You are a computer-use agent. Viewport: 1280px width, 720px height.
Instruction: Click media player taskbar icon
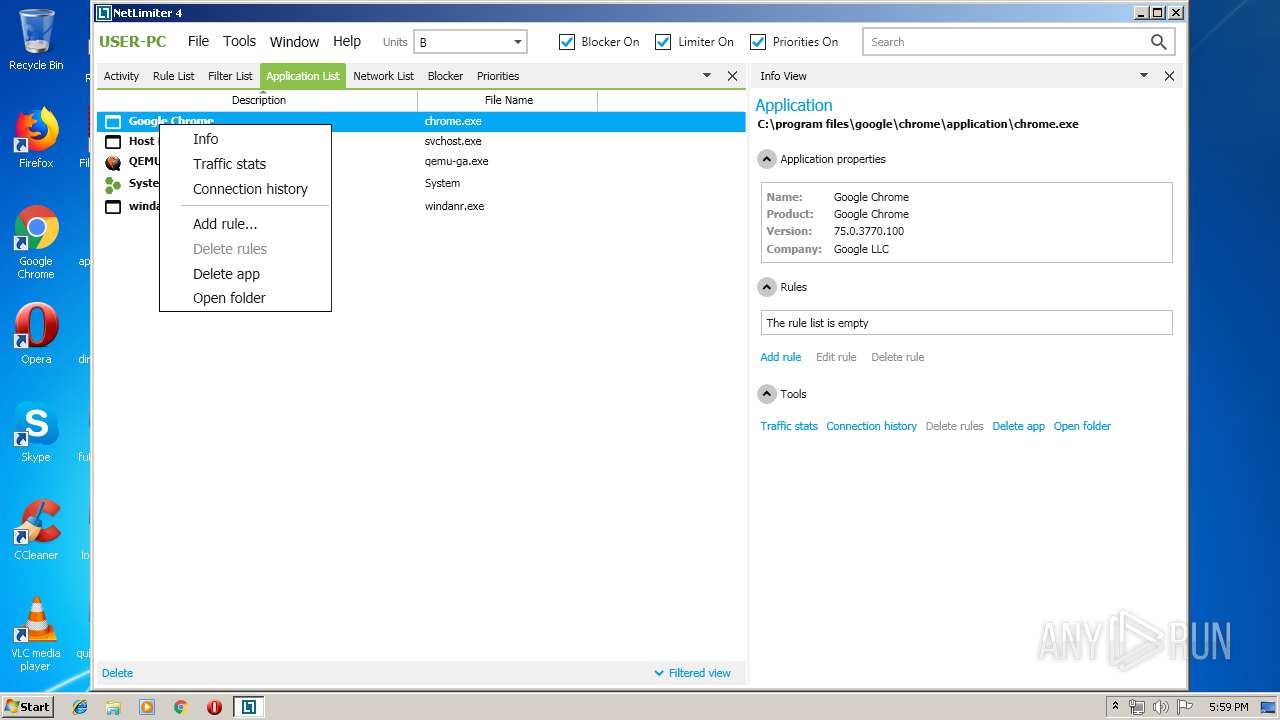pos(147,707)
